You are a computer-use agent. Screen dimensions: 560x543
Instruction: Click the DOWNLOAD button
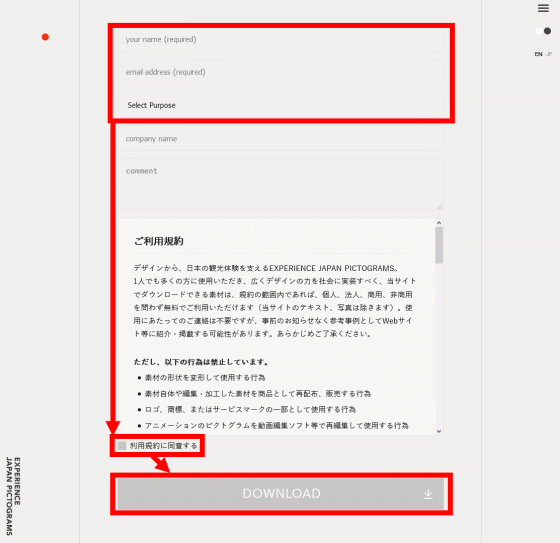[281, 494]
